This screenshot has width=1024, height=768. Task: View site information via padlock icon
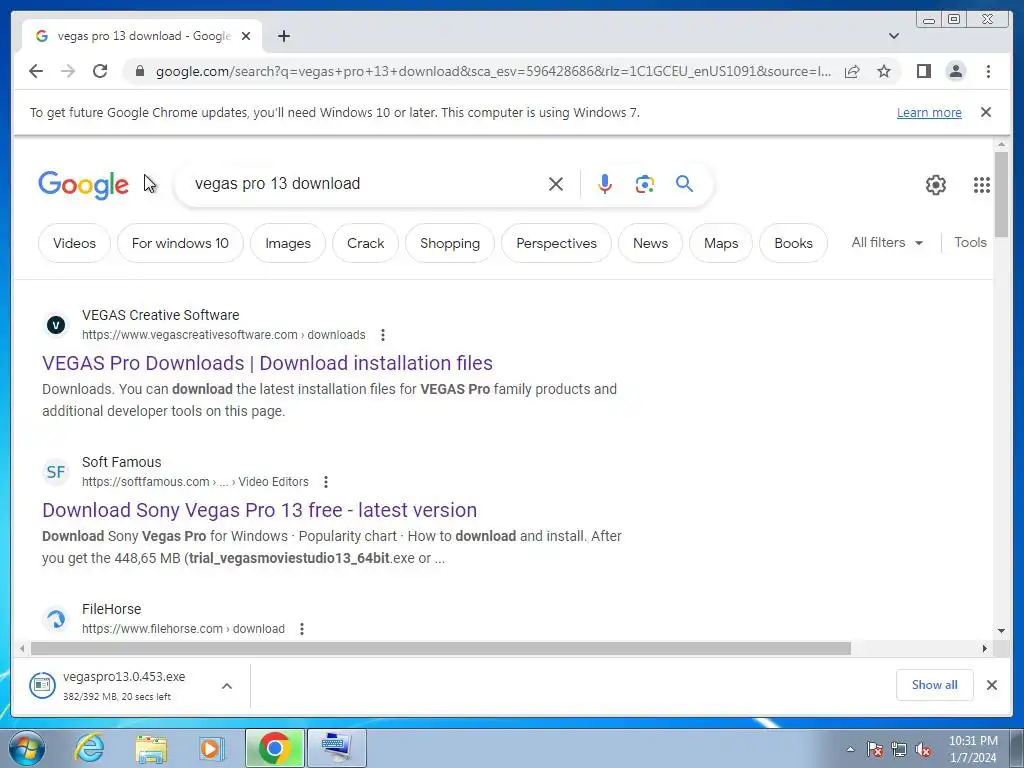pyautogui.click(x=139, y=71)
